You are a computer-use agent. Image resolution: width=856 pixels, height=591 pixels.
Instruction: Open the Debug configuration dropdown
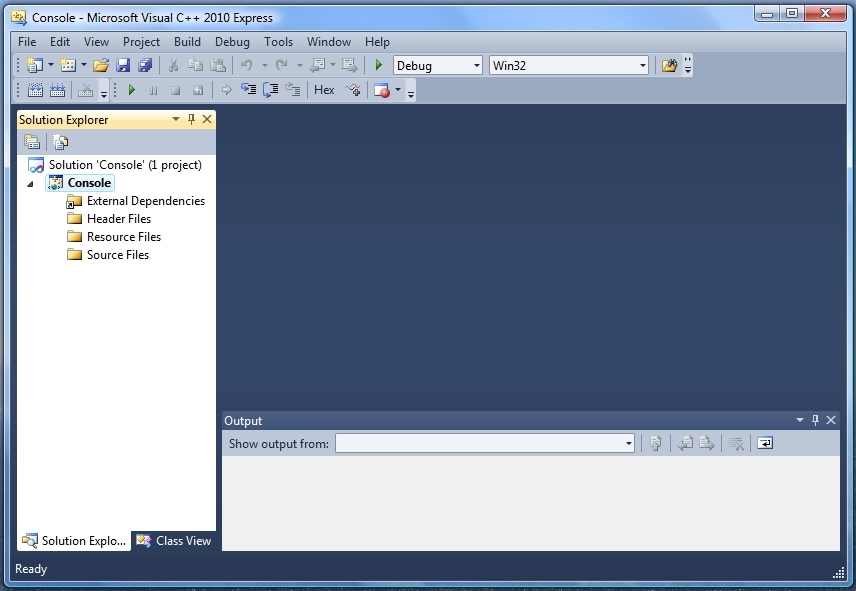pos(474,66)
